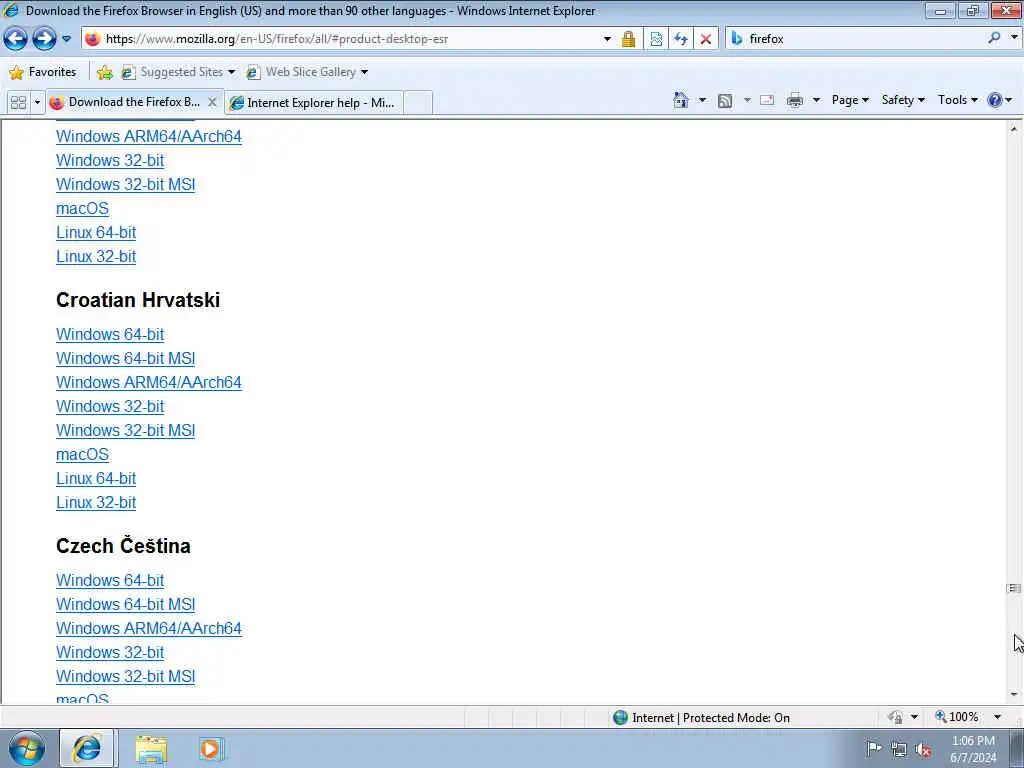Click the vertical scrollbar thumb
The height and width of the screenshot is (768, 1024).
pos(1014,588)
